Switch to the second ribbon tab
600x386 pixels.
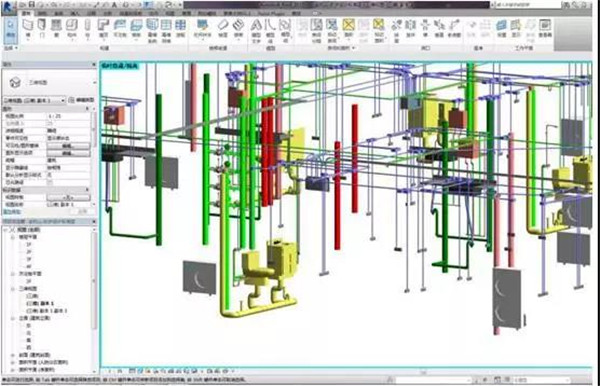pos(42,13)
